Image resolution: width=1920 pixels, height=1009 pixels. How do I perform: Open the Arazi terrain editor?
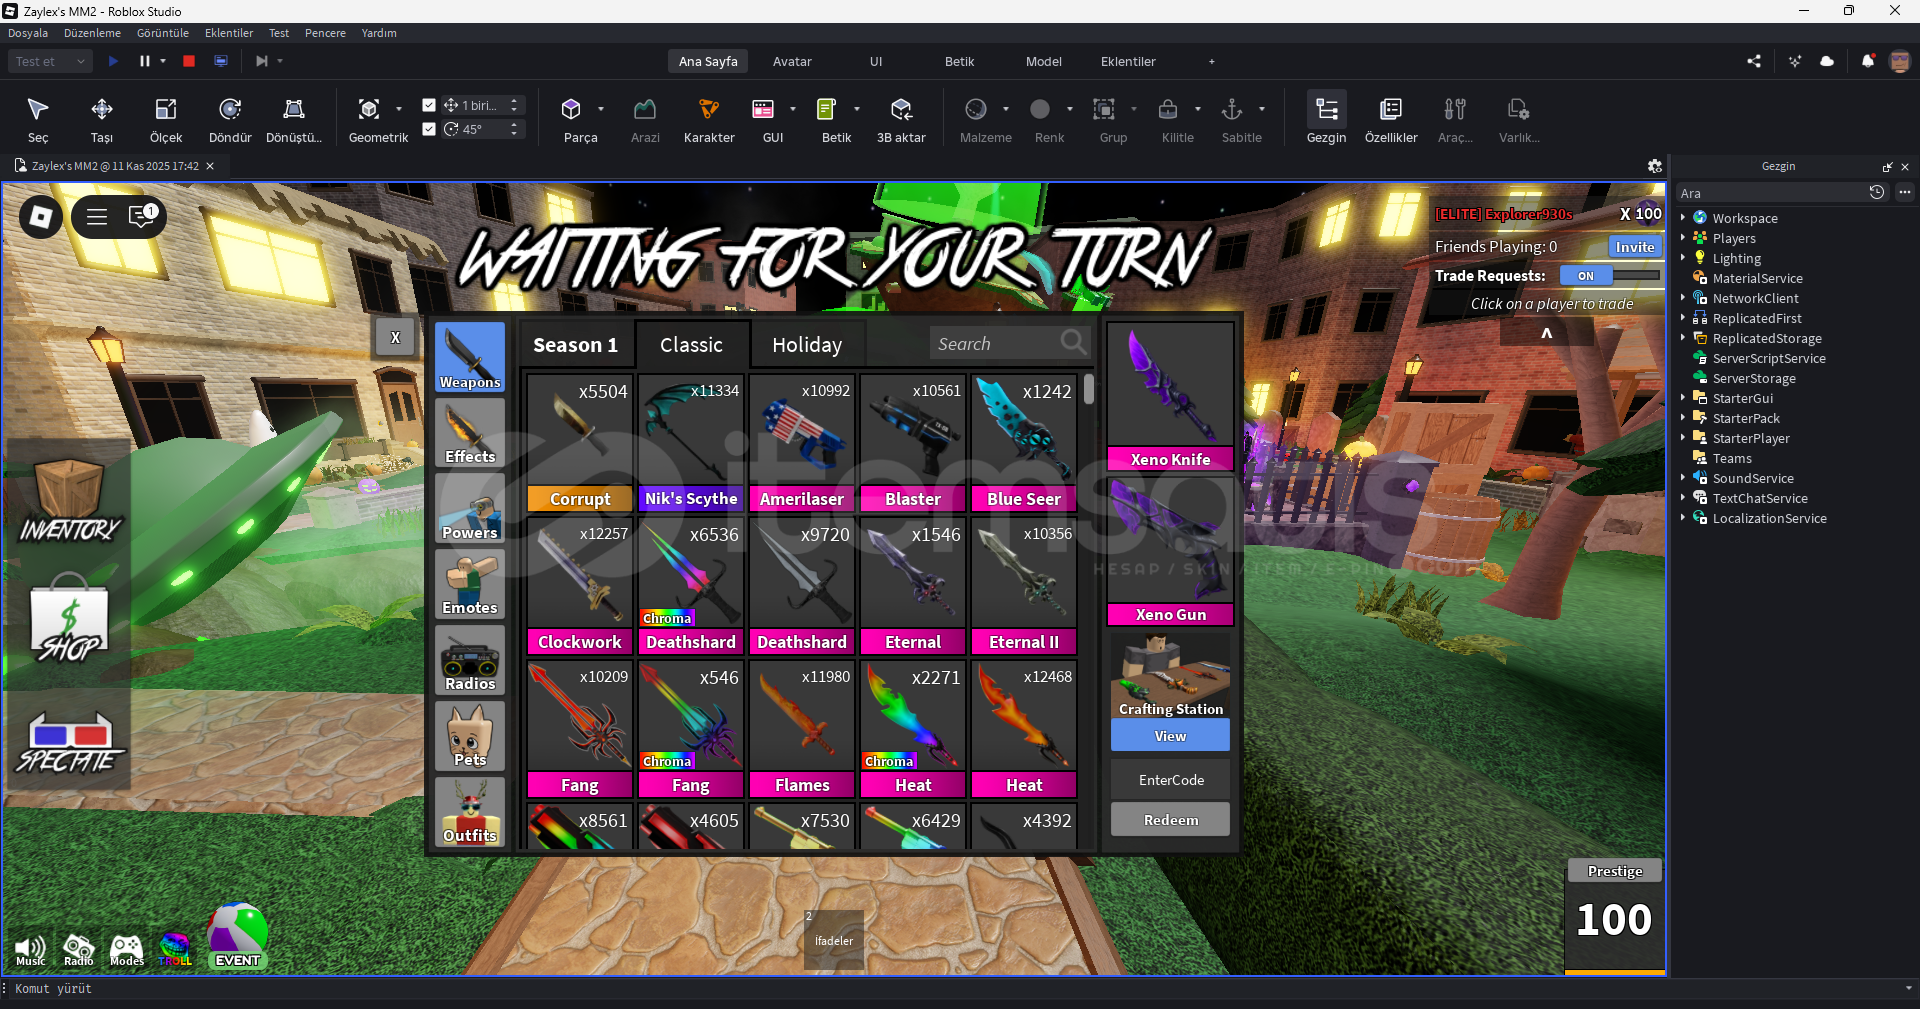645,119
